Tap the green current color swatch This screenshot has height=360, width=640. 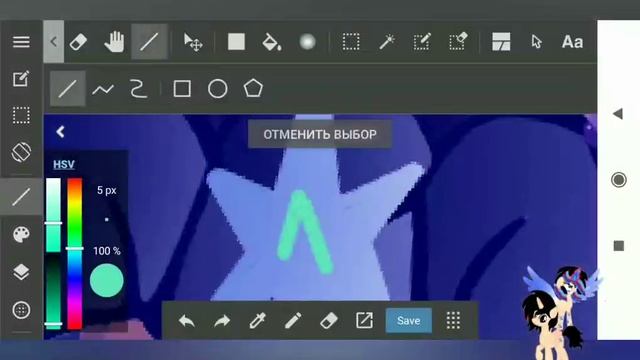click(107, 280)
